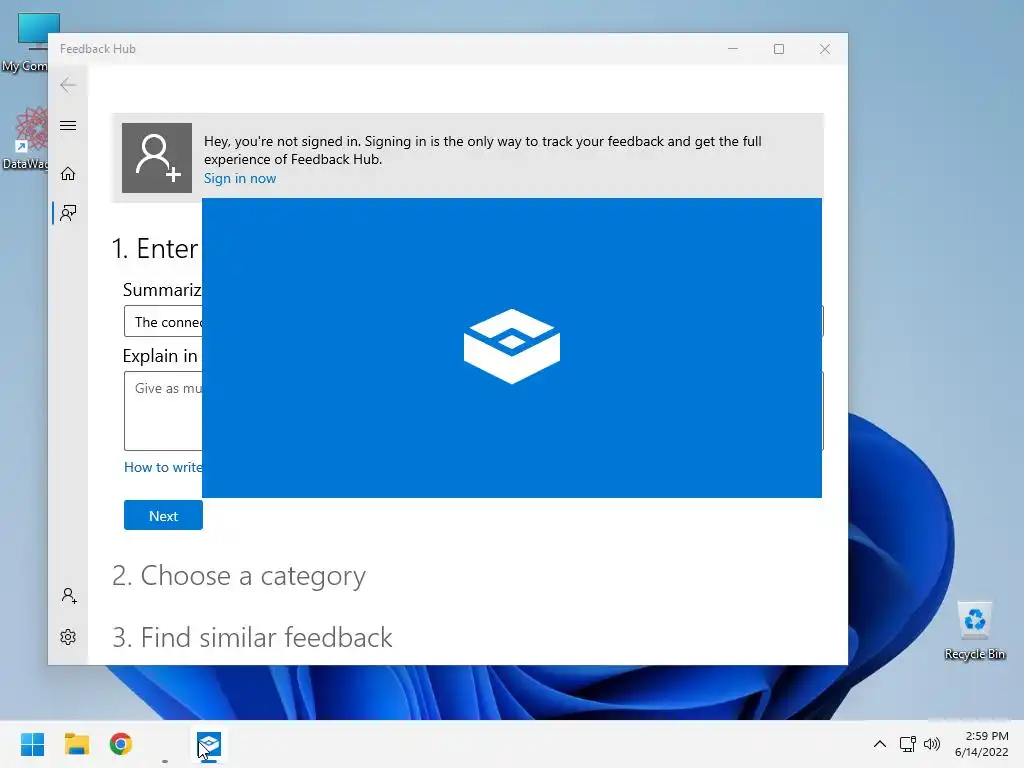Image resolution: width=1024 pixels, height=768 pixels.
Task: Open the Feedback section icon in sidebar
Action: coord(68,213)
